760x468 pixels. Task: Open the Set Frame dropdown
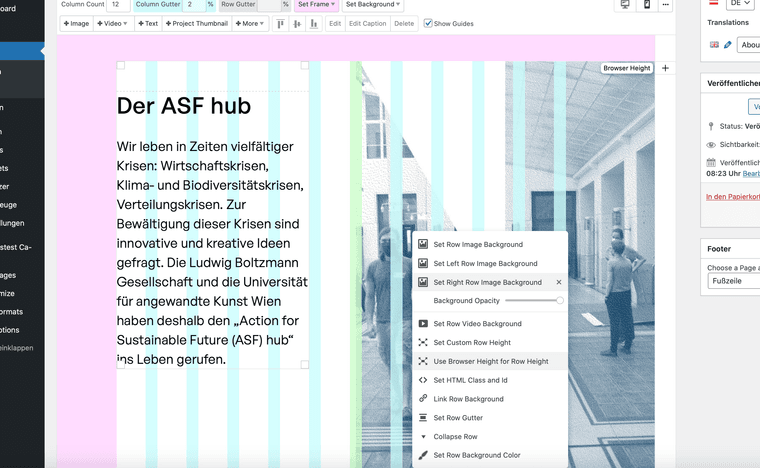[318, 5]
